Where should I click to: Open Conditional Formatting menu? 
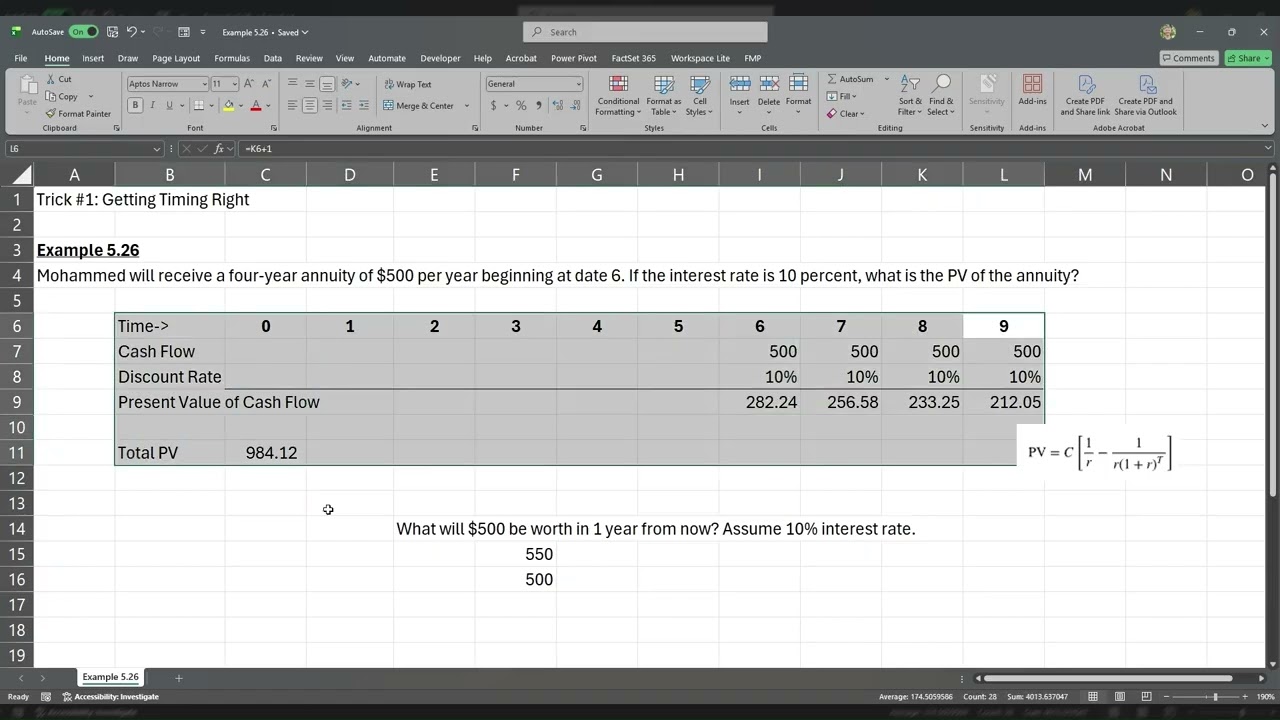618,95
